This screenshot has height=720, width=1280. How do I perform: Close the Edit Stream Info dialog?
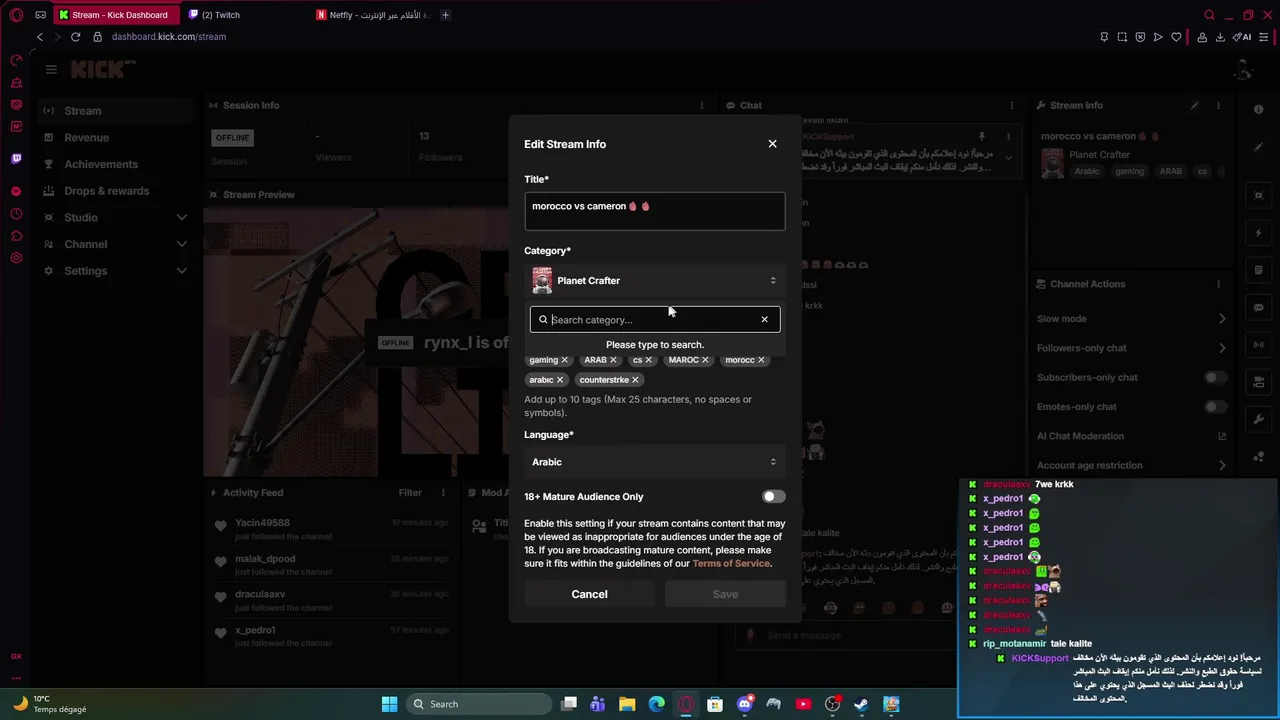(x=772, y=144)
